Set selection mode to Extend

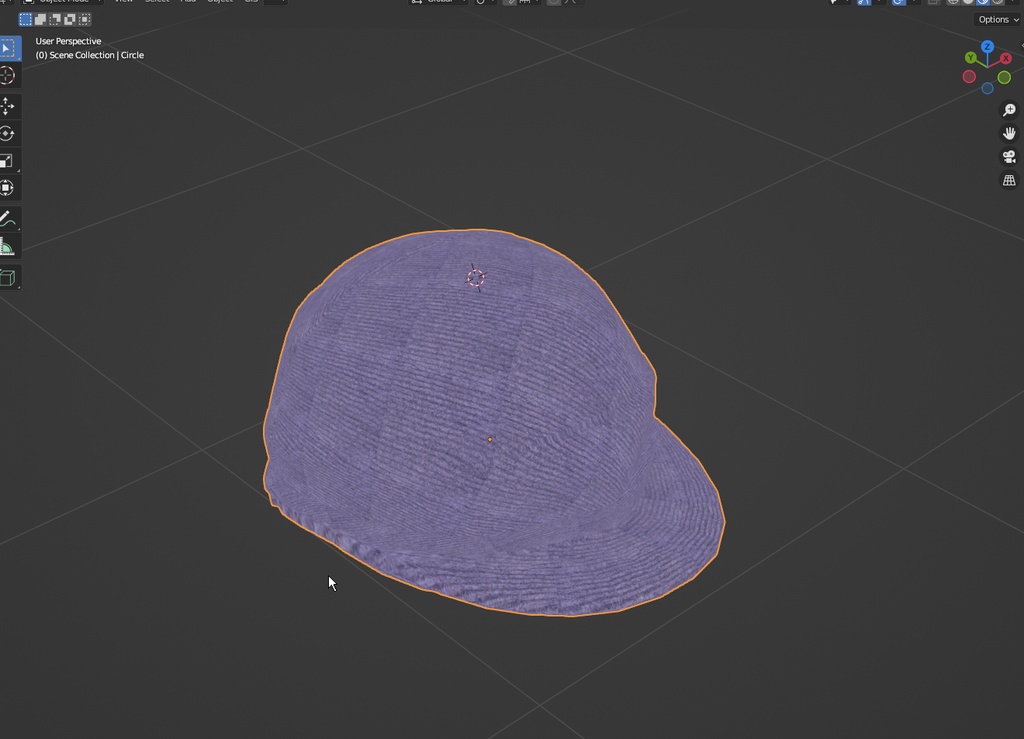pos(40,20)
